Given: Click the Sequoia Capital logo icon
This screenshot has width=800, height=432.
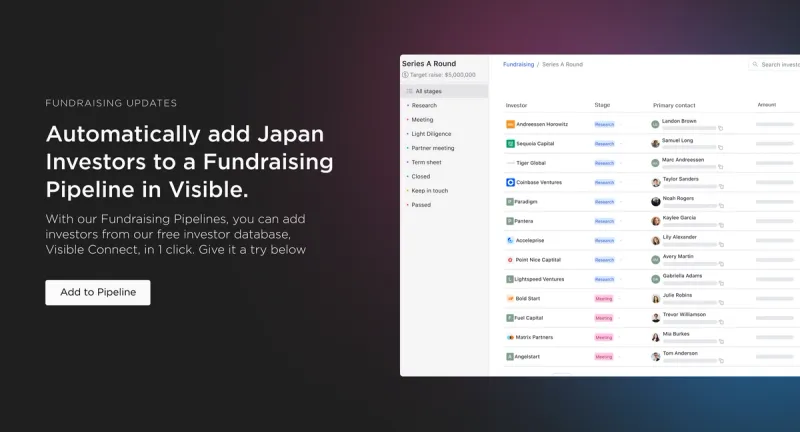Looking at the screenshot, I should pos(510,144).
